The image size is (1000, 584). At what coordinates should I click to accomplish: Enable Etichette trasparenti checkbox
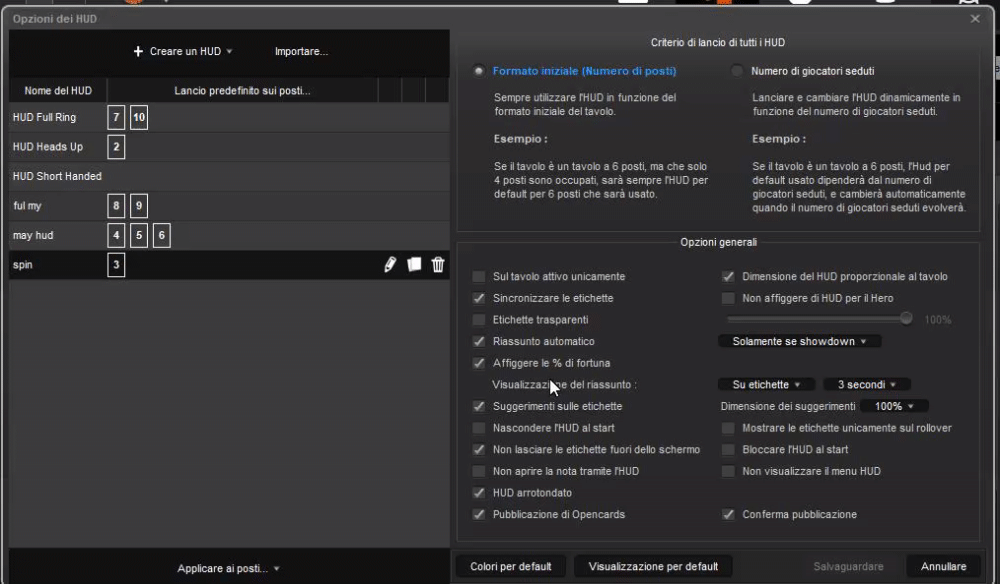tap(478, 319)
